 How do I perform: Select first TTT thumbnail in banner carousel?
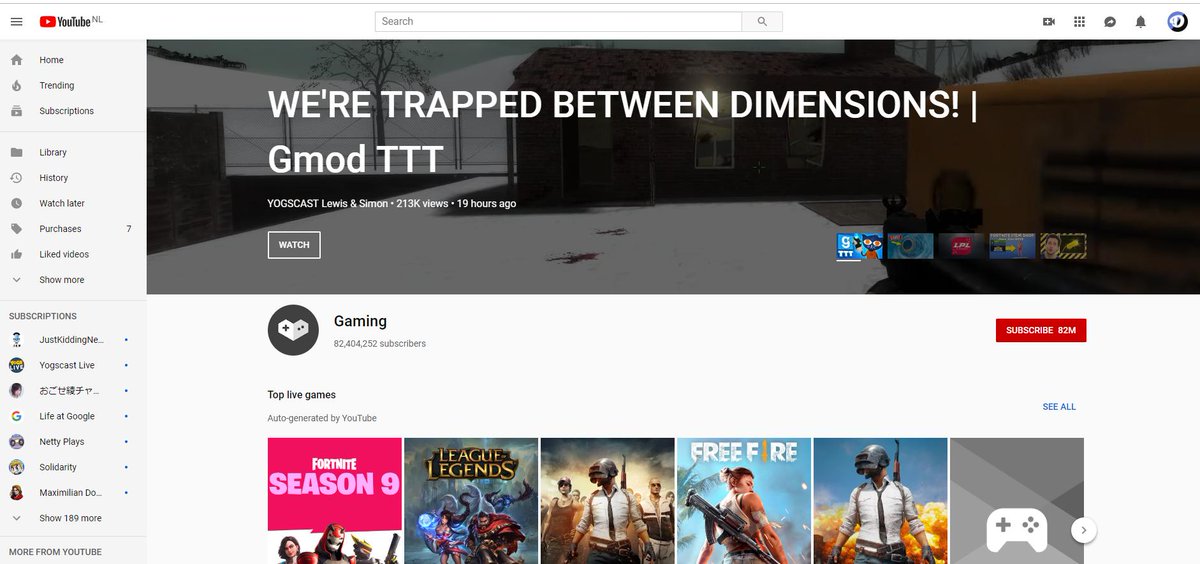860,246
